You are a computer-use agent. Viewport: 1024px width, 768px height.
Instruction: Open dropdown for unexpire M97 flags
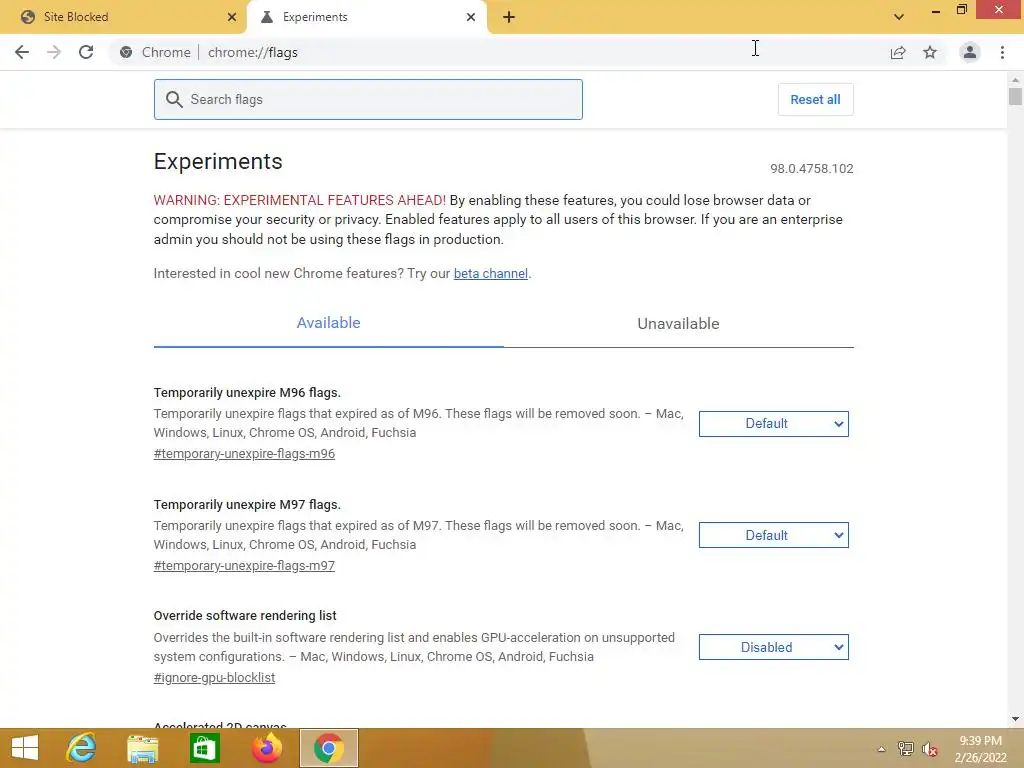[773, 535]
